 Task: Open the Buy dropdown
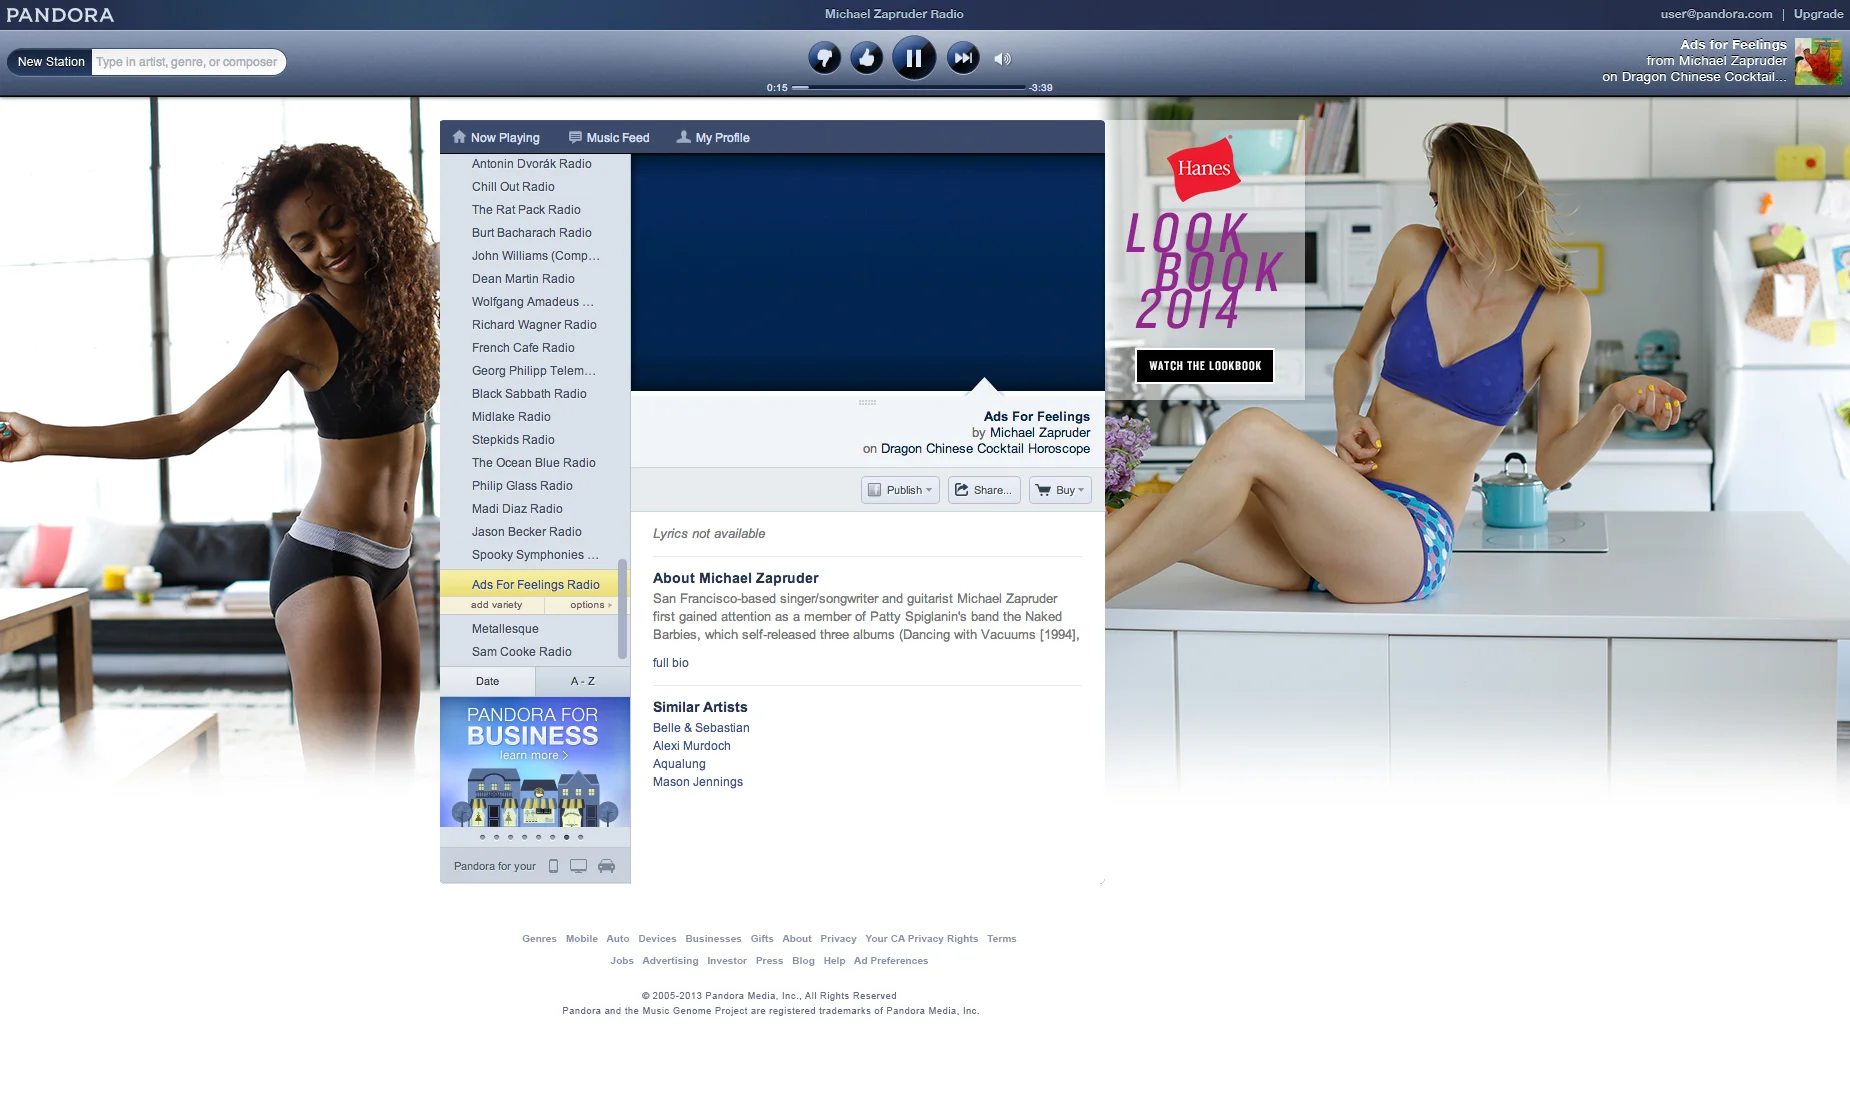[x=1060, y=490]
